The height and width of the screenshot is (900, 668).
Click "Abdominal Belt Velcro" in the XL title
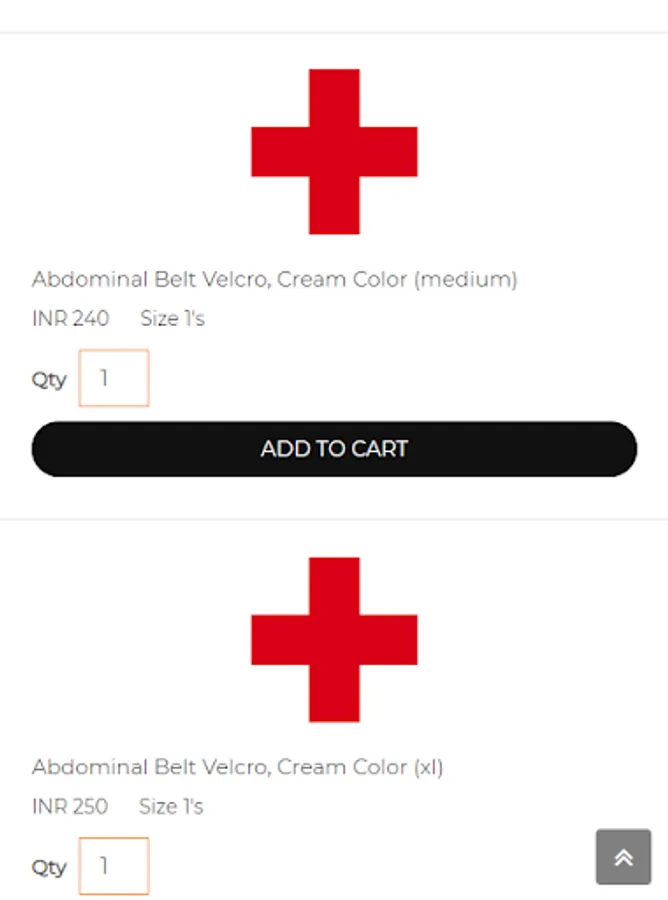point(148,767)
